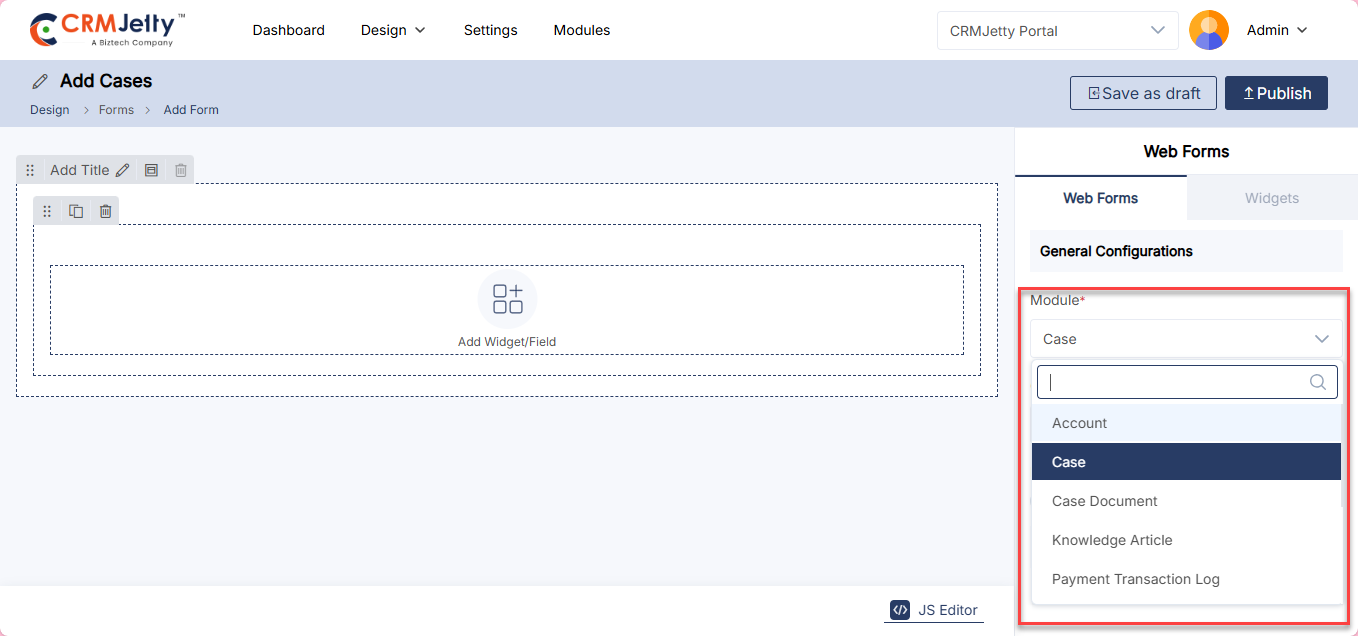Click the search magnifier in module dropdown

(1318, 382)
